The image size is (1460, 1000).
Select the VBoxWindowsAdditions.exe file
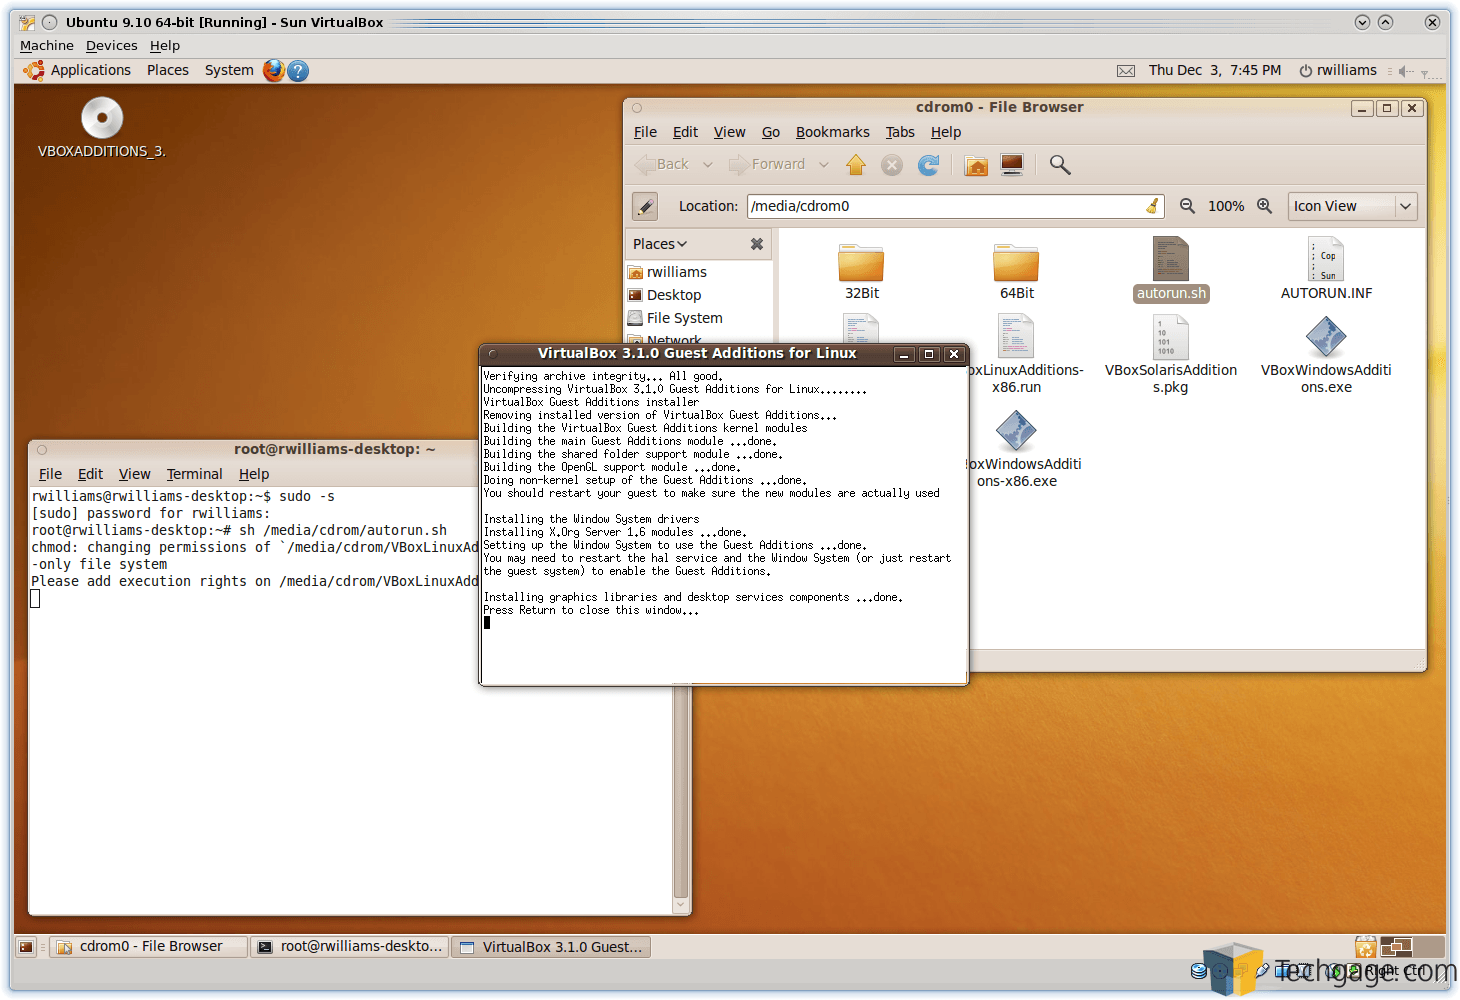(x=1326, y=355)
